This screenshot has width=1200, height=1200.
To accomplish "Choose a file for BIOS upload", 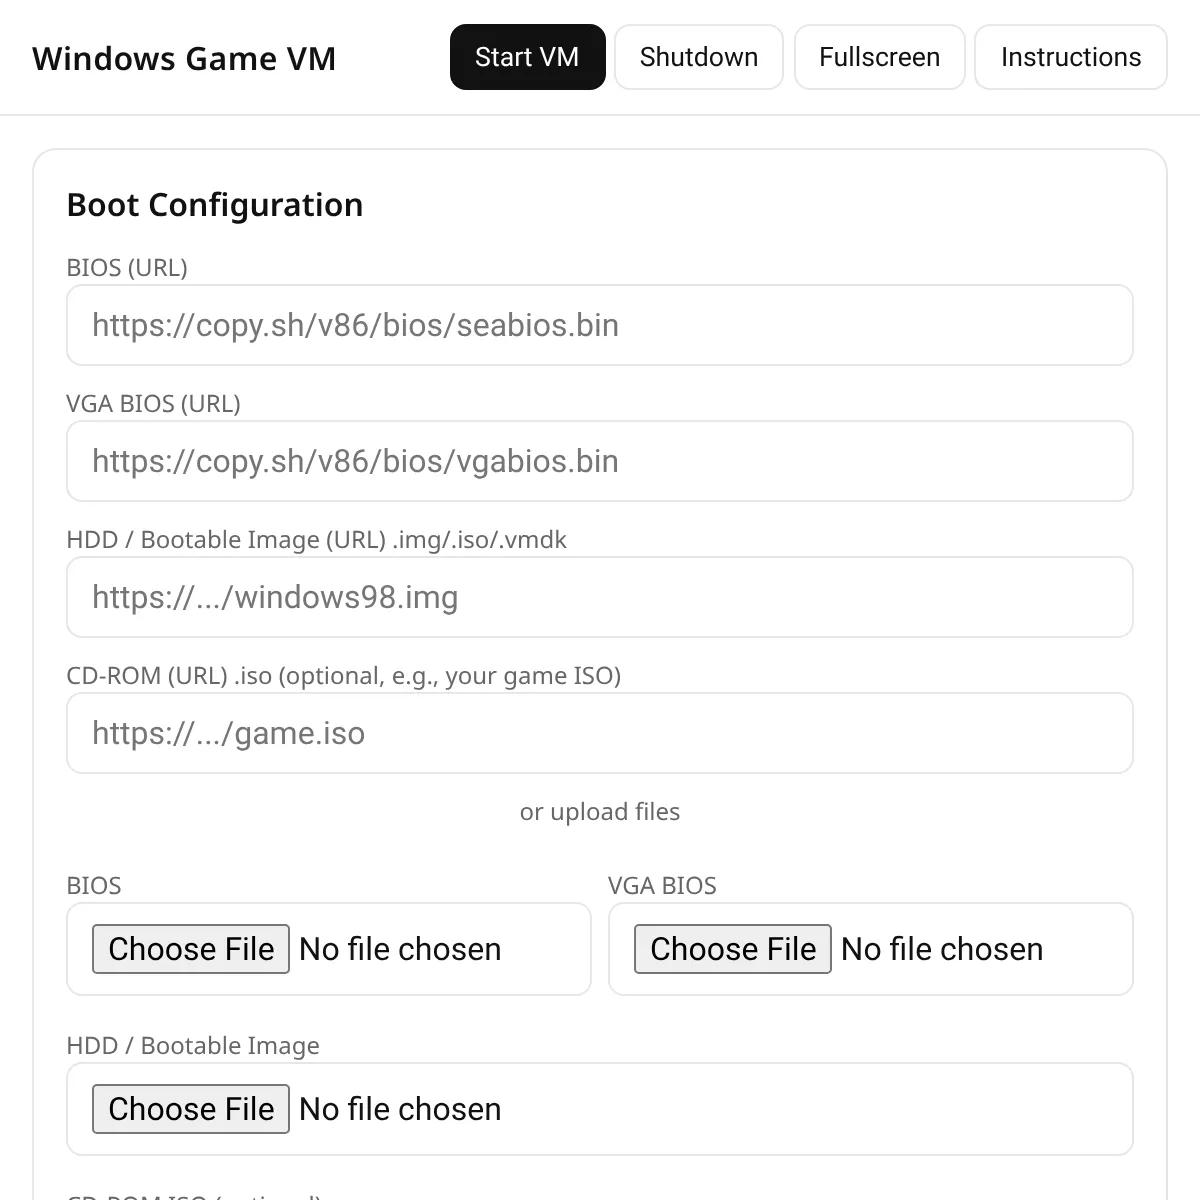I will point(191,949).
